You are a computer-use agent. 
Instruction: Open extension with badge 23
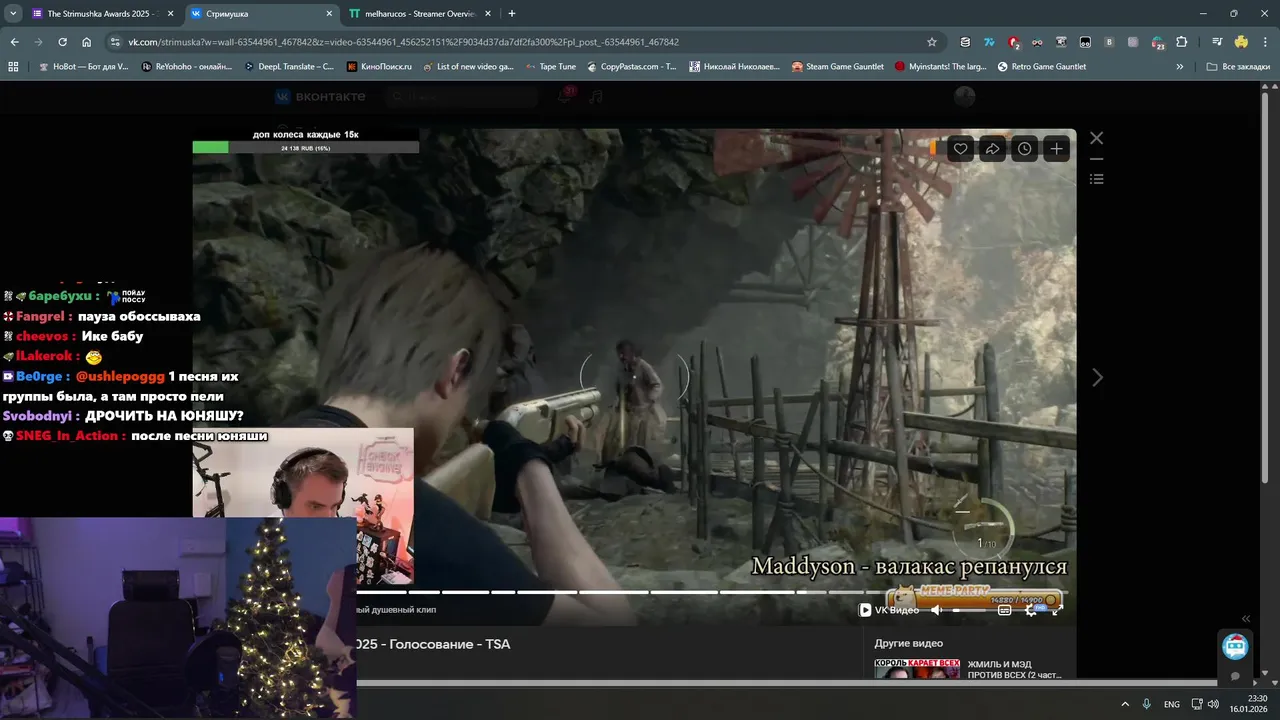click(x=1158, y=42)
